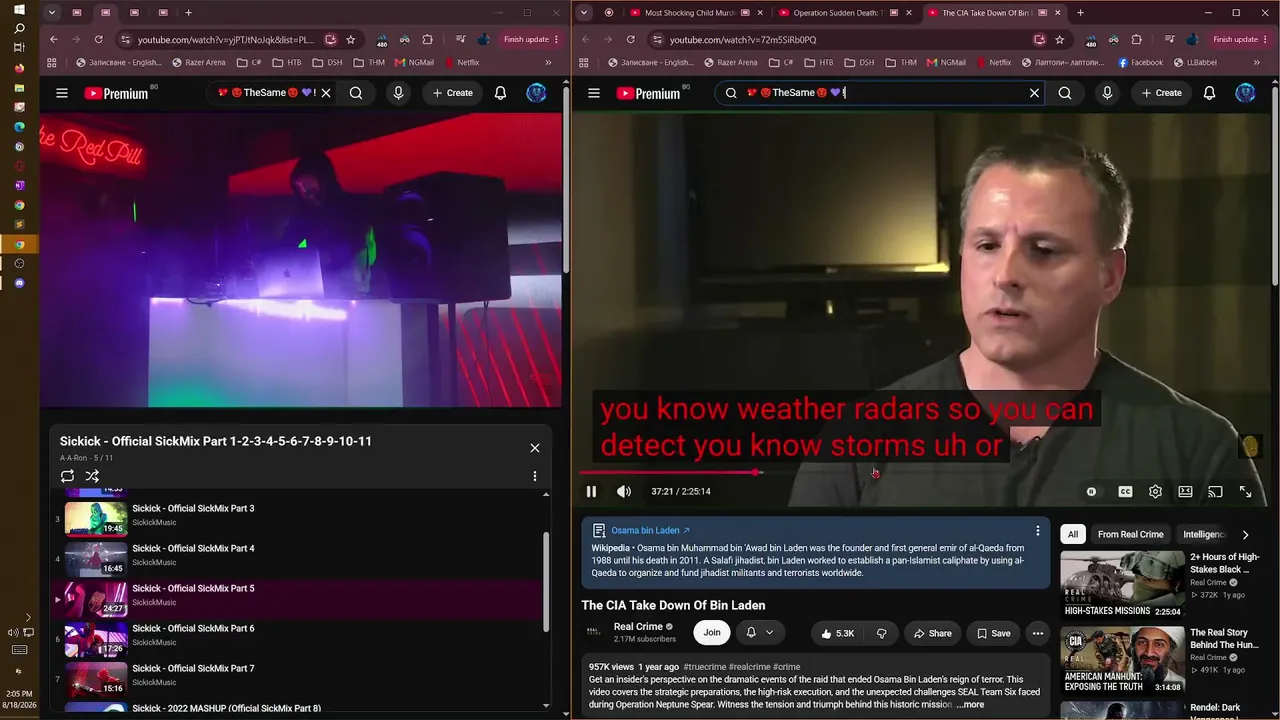The image size is (1280, 720).
Task: Open more actions menu beside Save
Action: (x=1037, y=633)
